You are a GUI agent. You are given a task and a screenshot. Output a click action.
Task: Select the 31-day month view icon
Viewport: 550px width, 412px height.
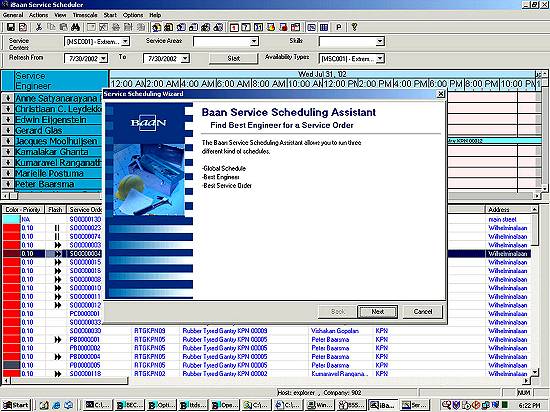[x=259, y=27]
